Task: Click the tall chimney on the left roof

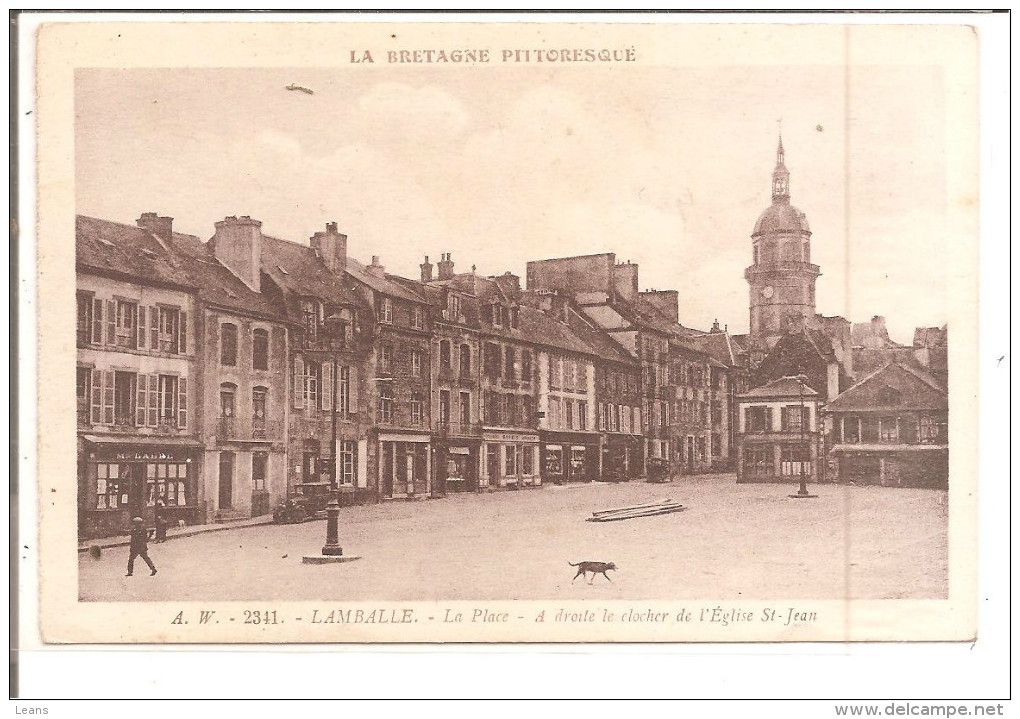Action: pos(238,248)
